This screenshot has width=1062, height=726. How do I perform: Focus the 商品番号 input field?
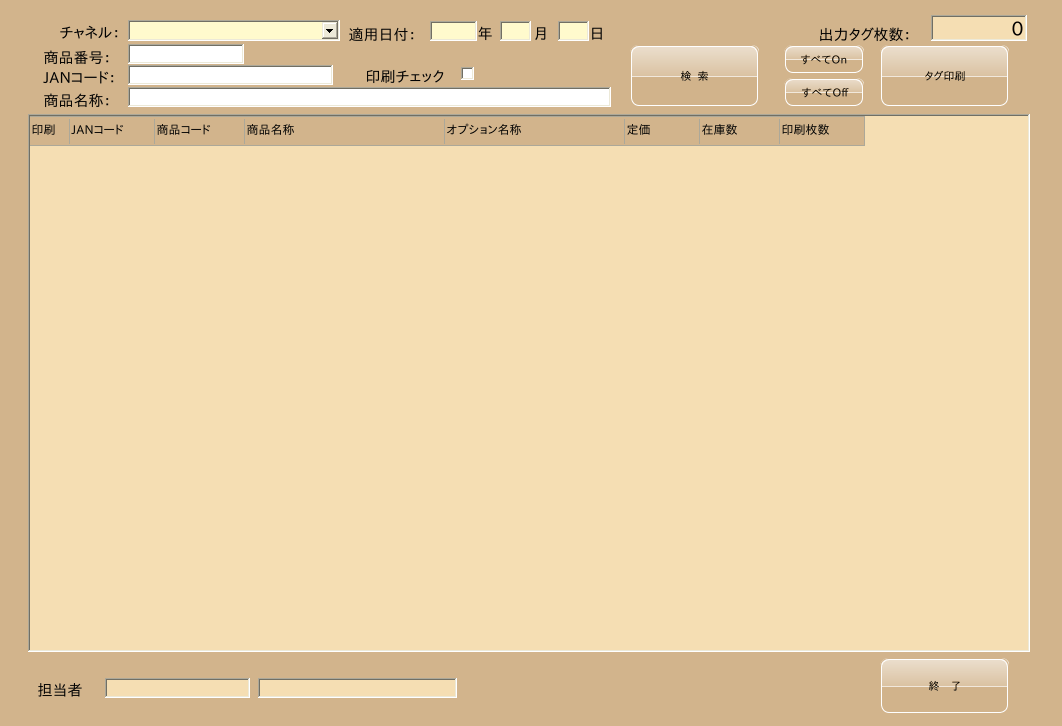point(186,54)
